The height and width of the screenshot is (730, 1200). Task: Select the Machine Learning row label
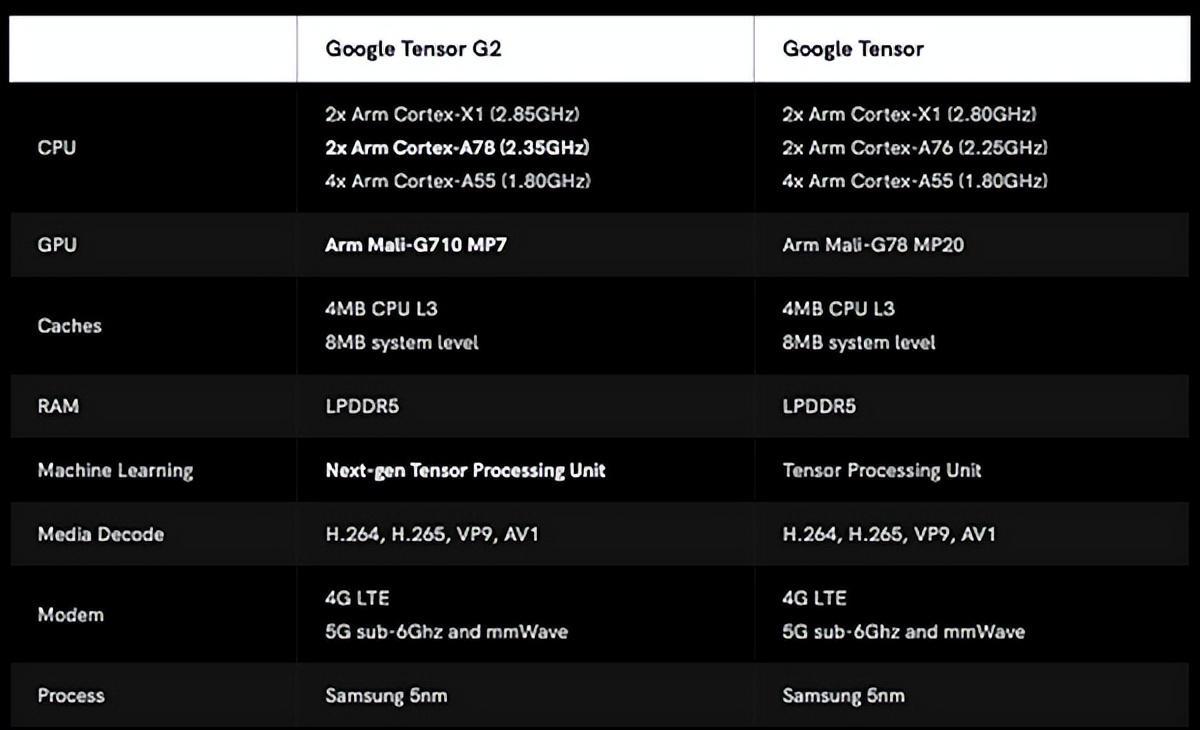(115, 470)
